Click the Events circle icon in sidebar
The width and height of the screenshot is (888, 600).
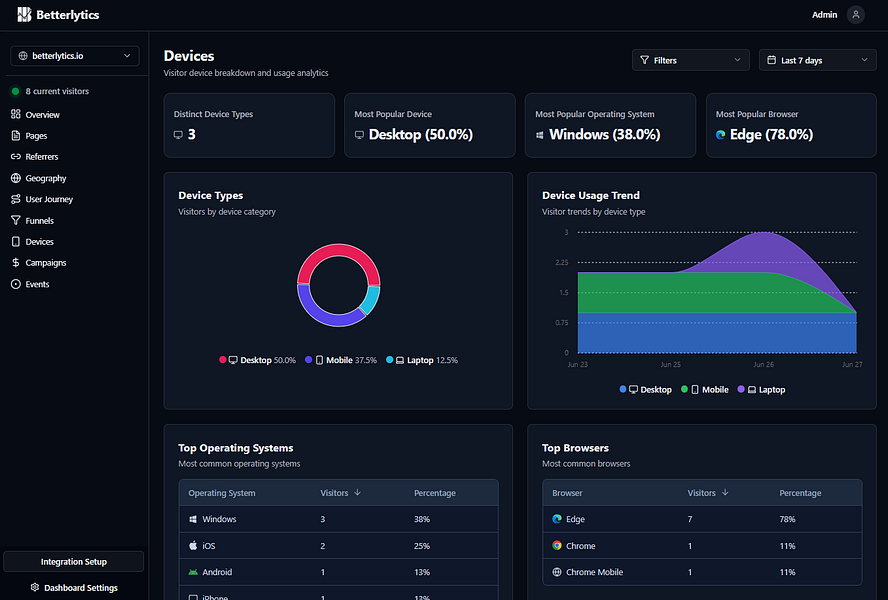point(16,284)
